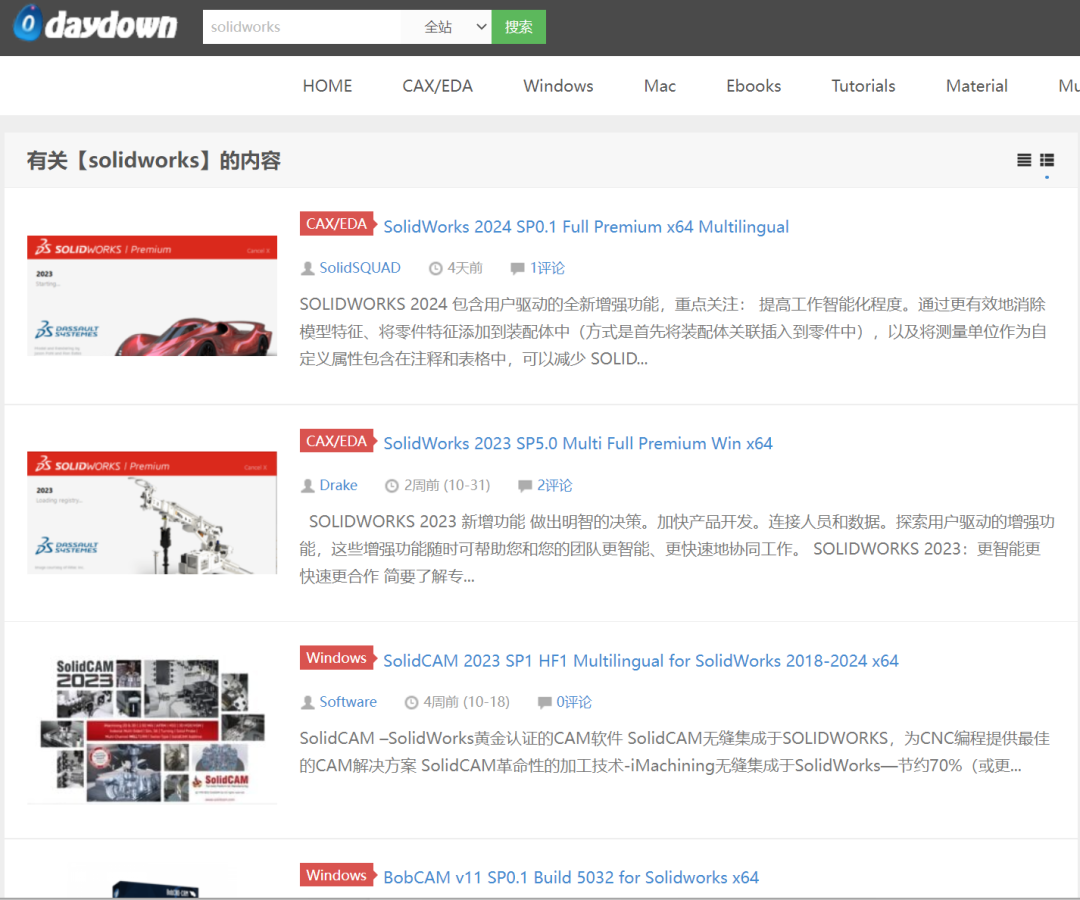
Task: Click CAX/EDA tag on SolidWorks 2024 post
Action: click(x=338, y=224)
